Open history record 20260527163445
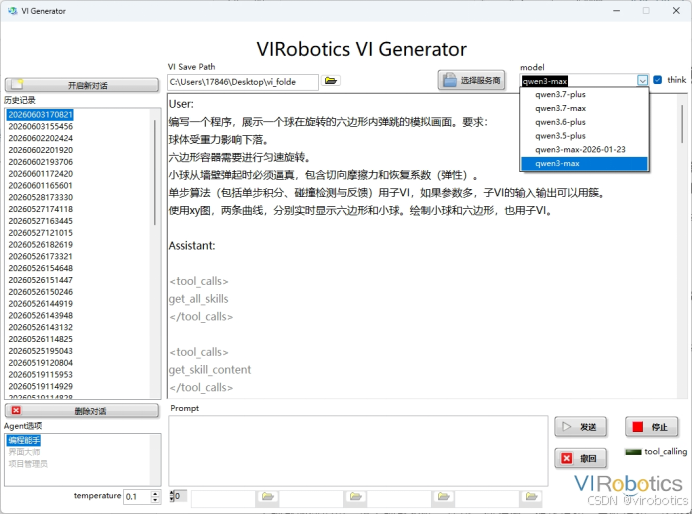The width and height of the screenshot is (693, 514). click(x=41, y=221)
